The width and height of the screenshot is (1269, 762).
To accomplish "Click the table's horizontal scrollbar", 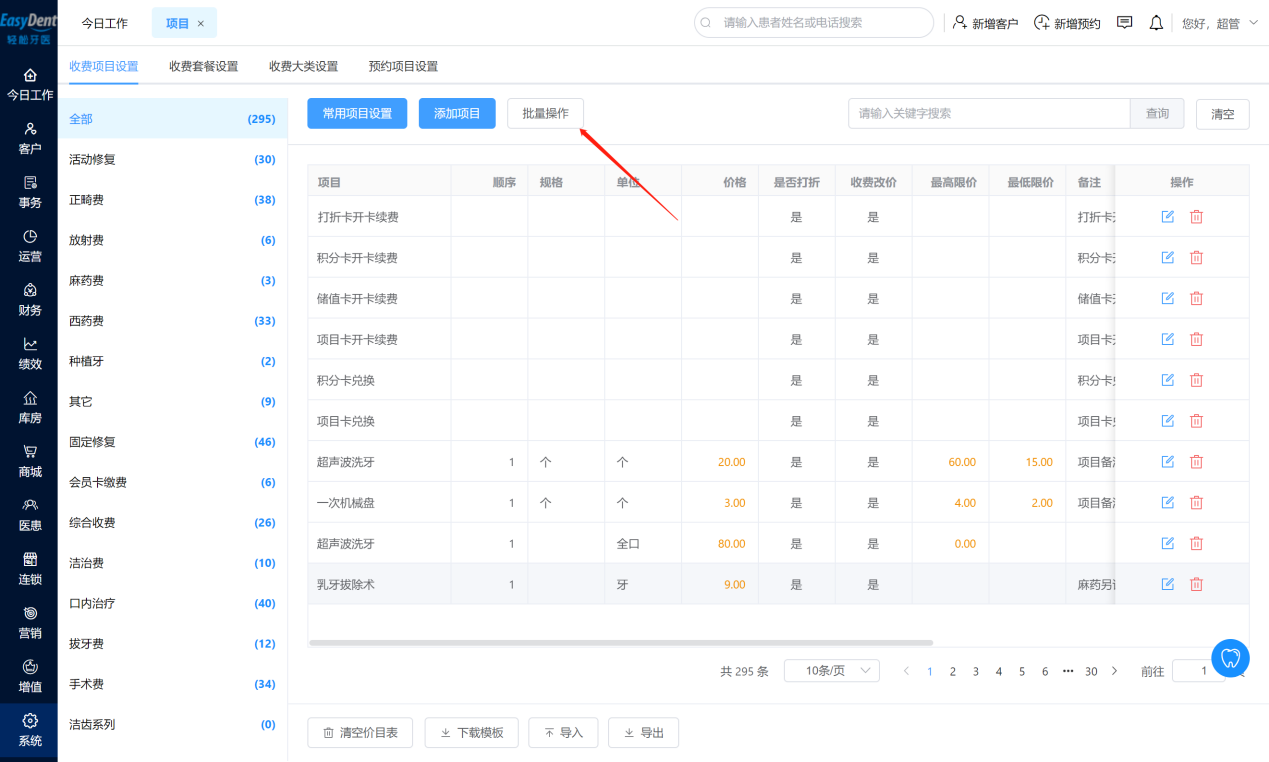I will pyautogui.click(x=621, y=643).
